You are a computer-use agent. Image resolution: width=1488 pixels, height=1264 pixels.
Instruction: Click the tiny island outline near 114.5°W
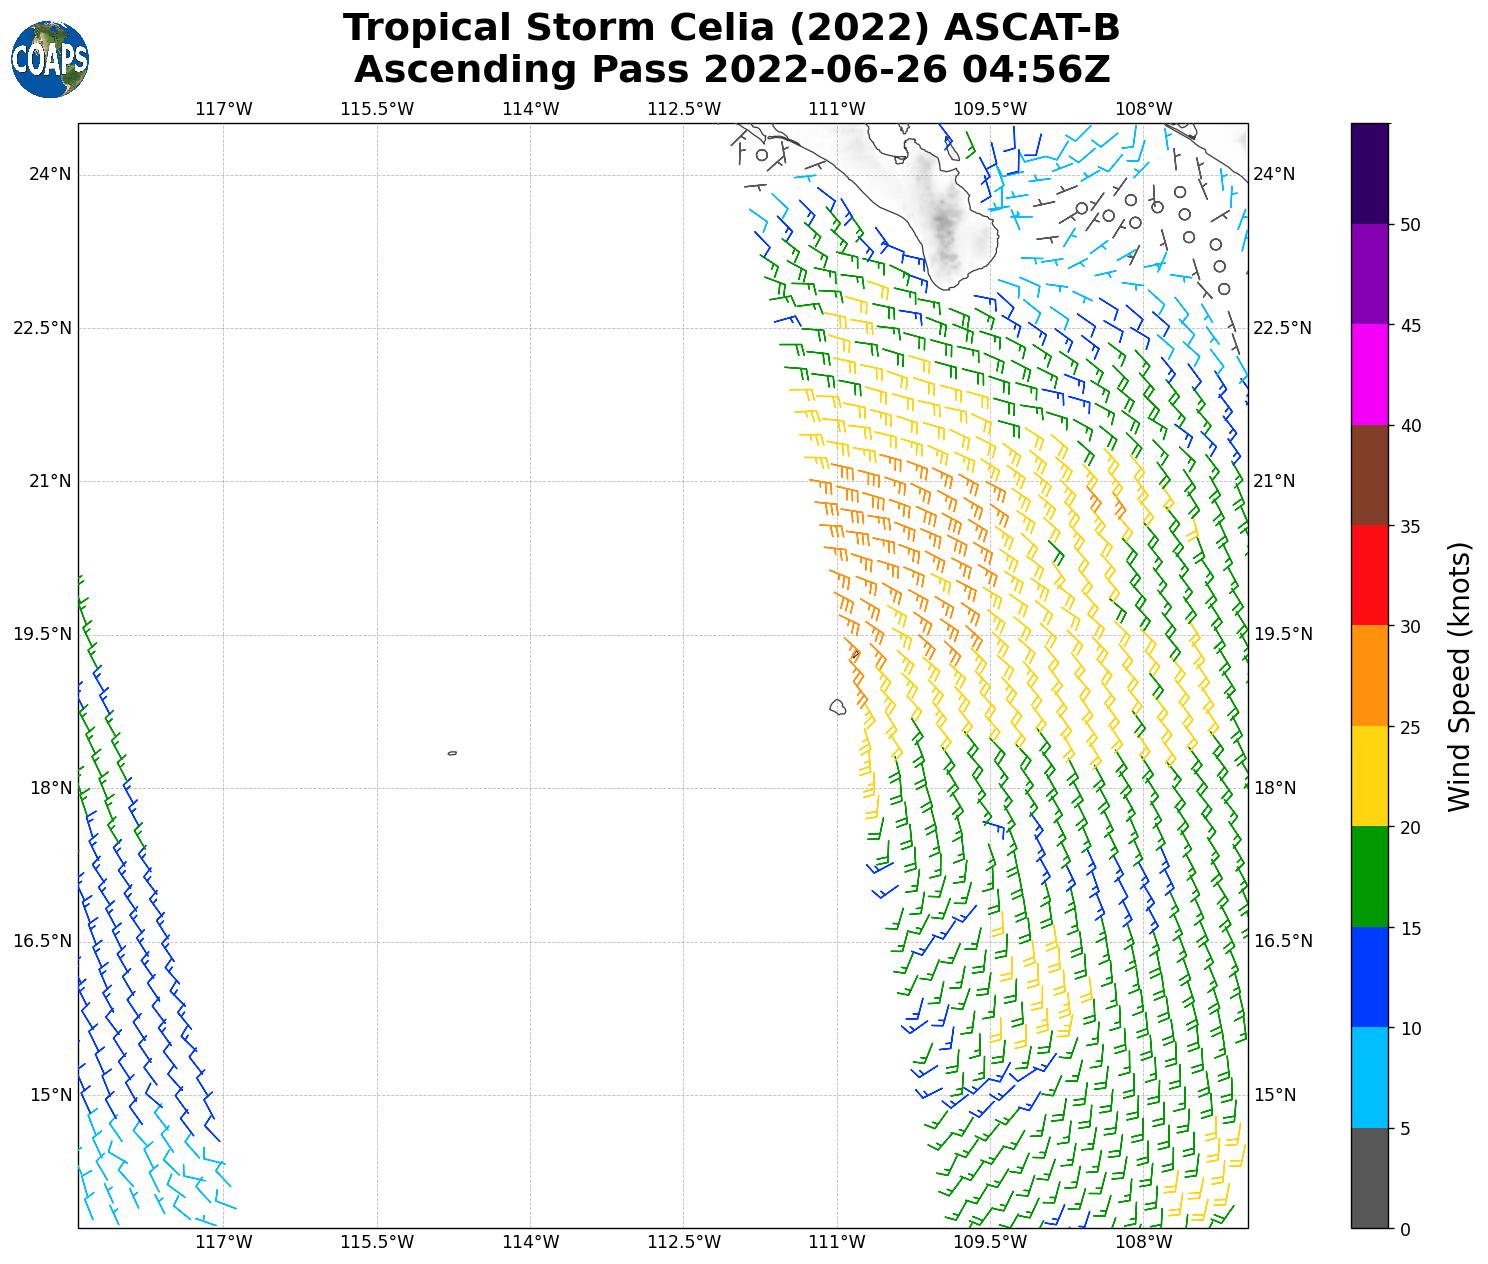pos(452,753)
